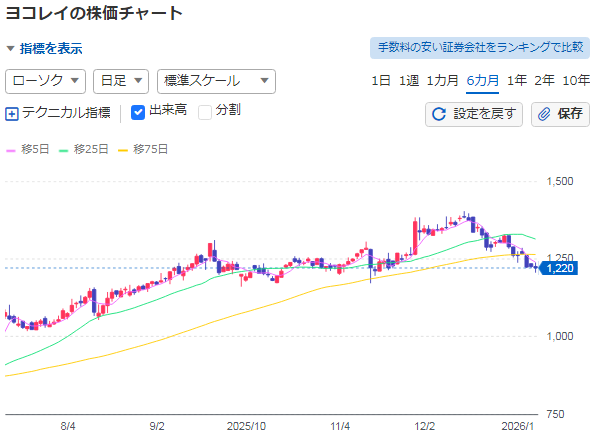Enable the 分割 checkbox

tap(205, 113)
